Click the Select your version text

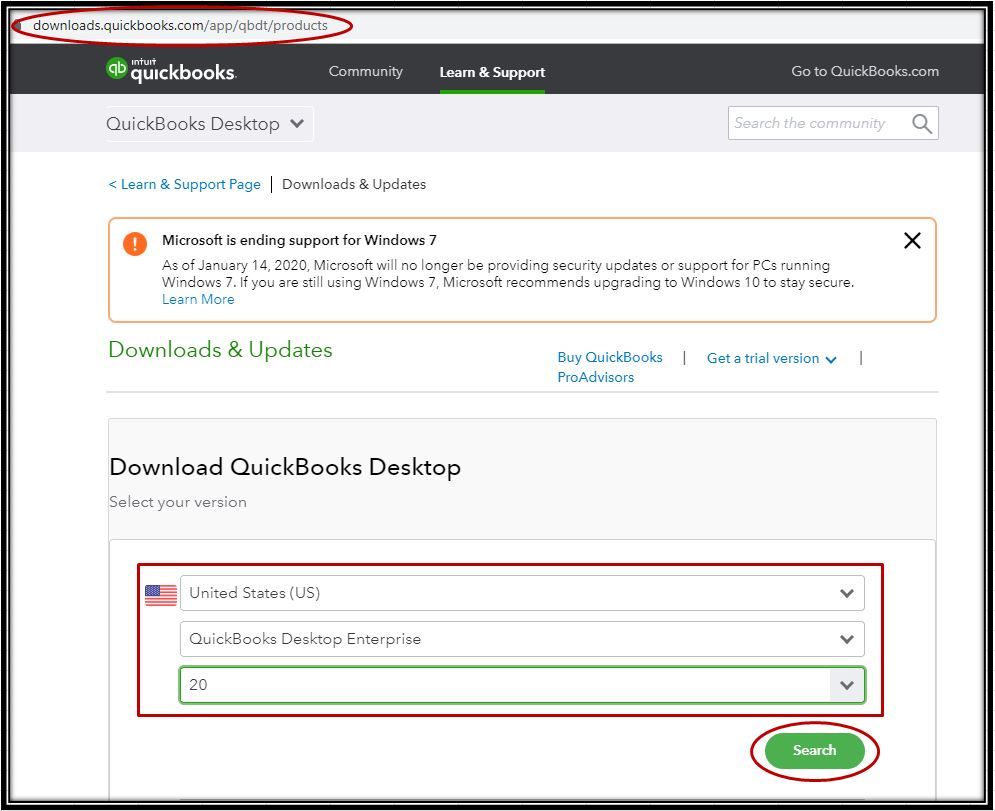[x=178, y=502]
